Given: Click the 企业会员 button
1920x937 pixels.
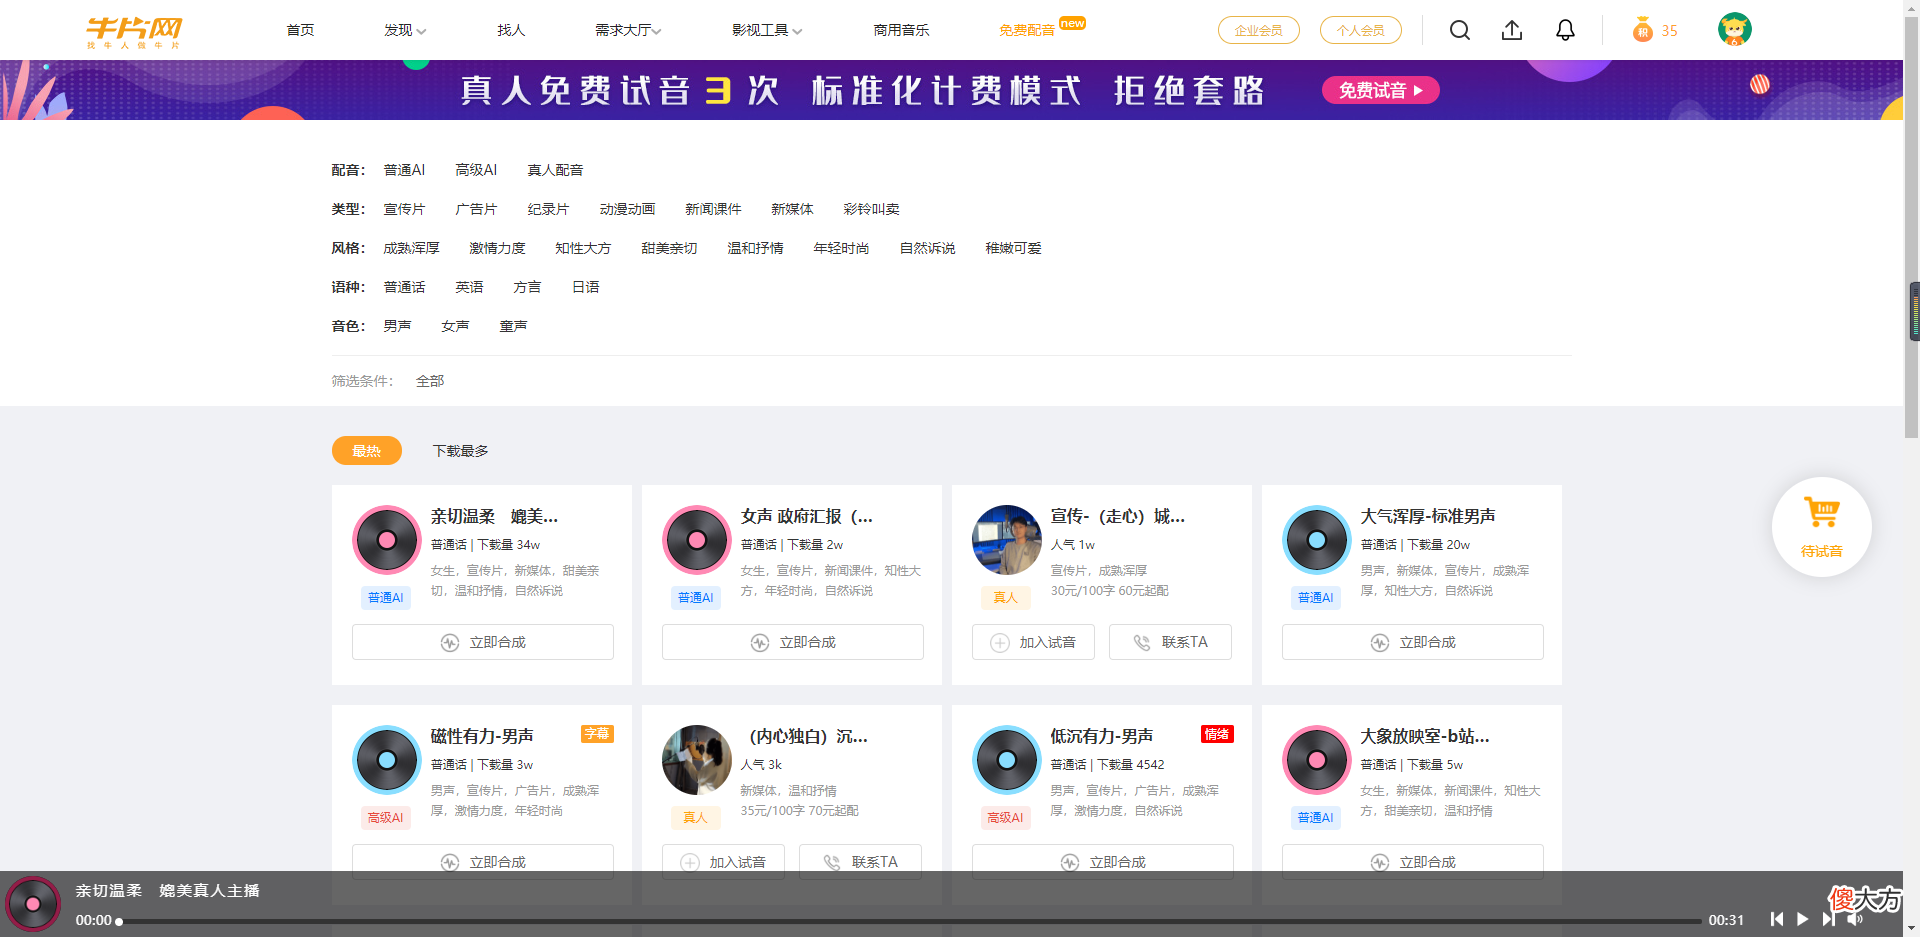Looking at the screenshot, I should 1258,30.
